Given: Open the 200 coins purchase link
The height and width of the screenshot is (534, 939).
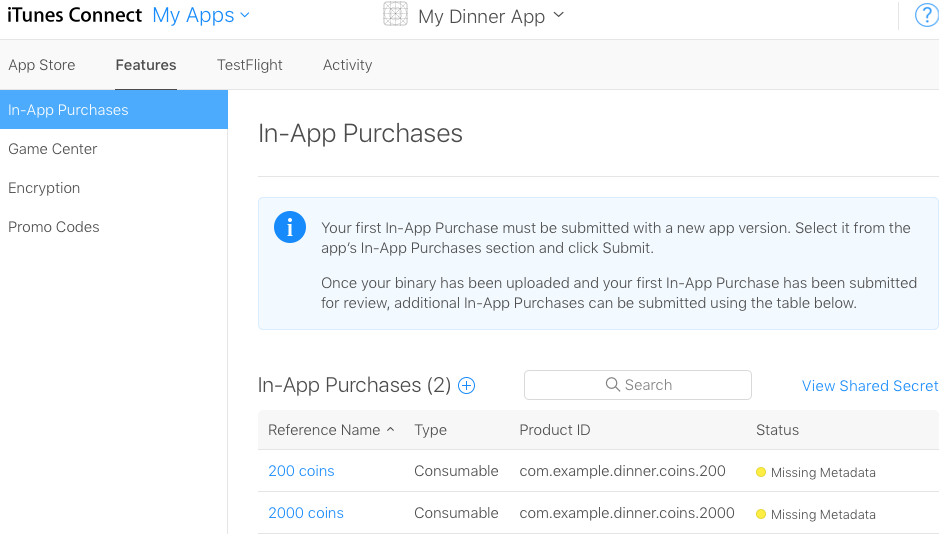Looking at the screenshot, I should tap(301, 471).
